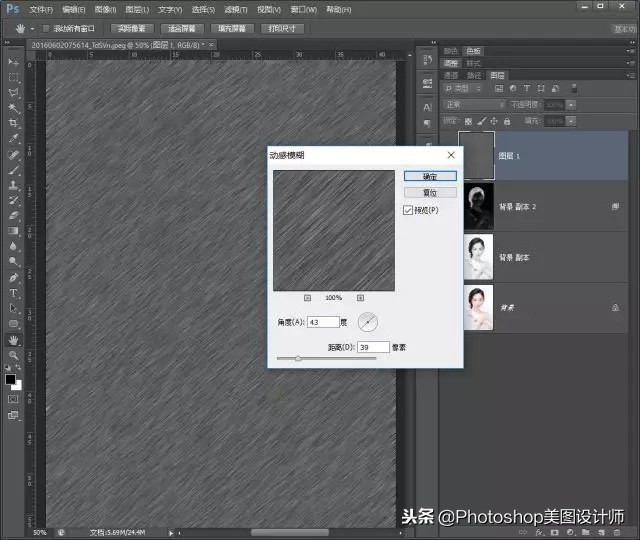Toggle the 预览(P) preview checkbox
The width and height of the screenshot is (640, 540).
click(x=408, y=210)
